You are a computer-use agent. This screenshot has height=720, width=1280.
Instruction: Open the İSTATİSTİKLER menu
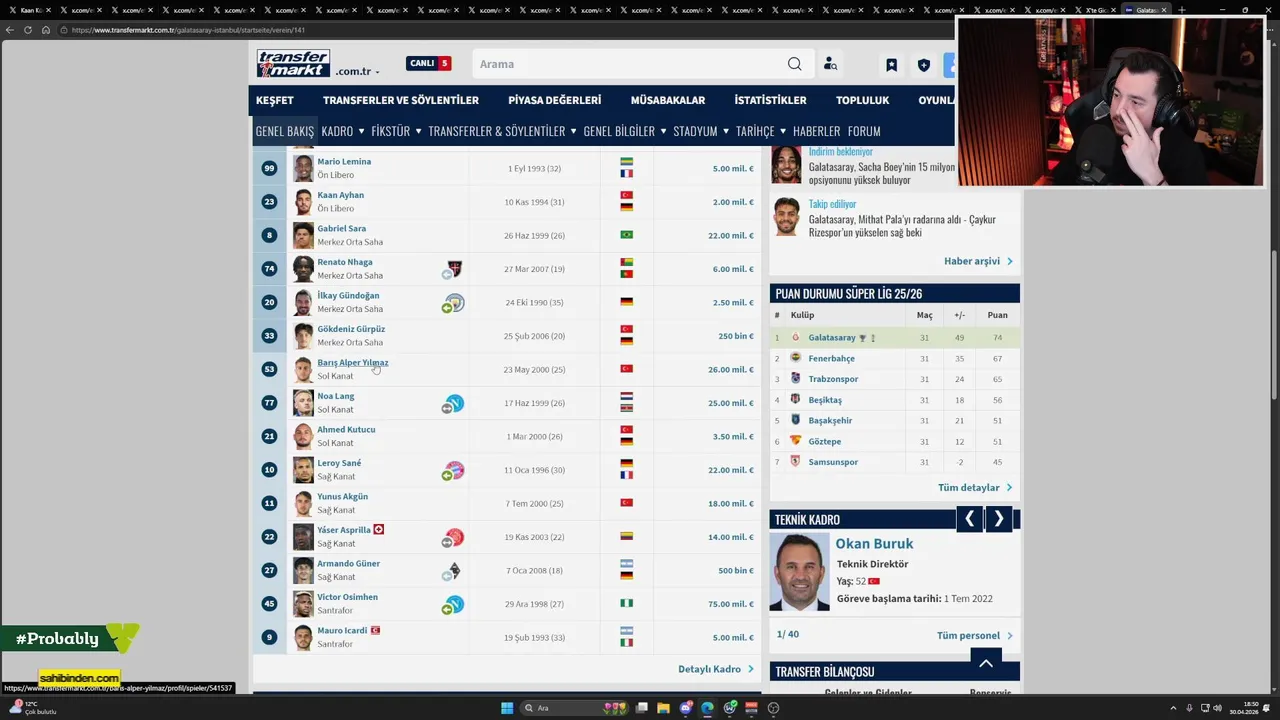770,100
